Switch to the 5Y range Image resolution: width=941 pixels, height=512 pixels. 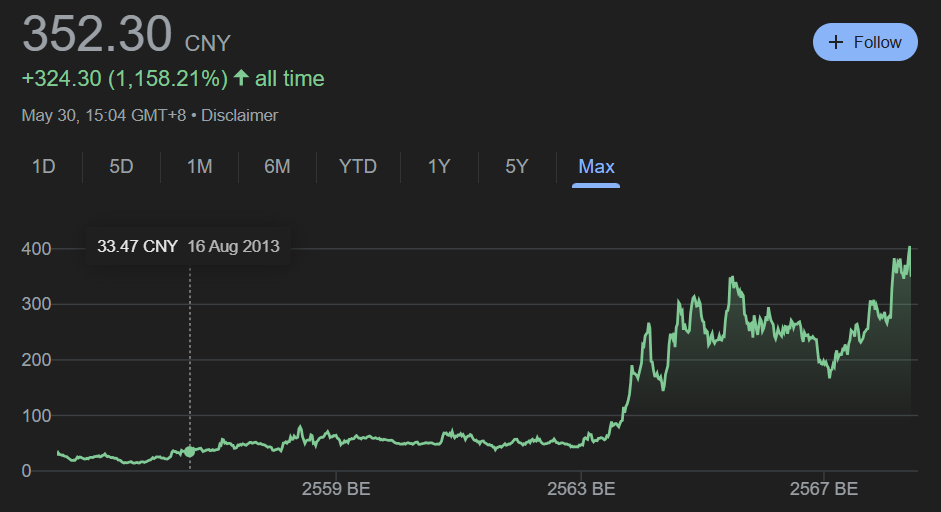point(517,166)
